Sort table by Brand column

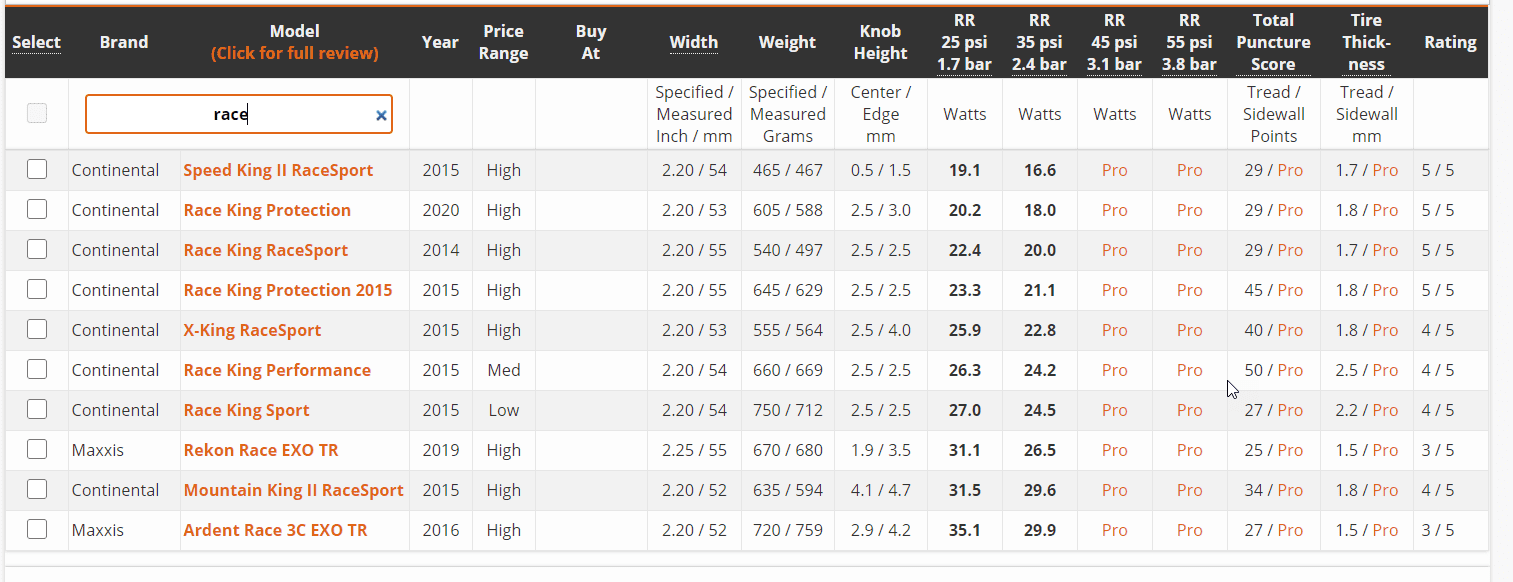pos(124,42)
